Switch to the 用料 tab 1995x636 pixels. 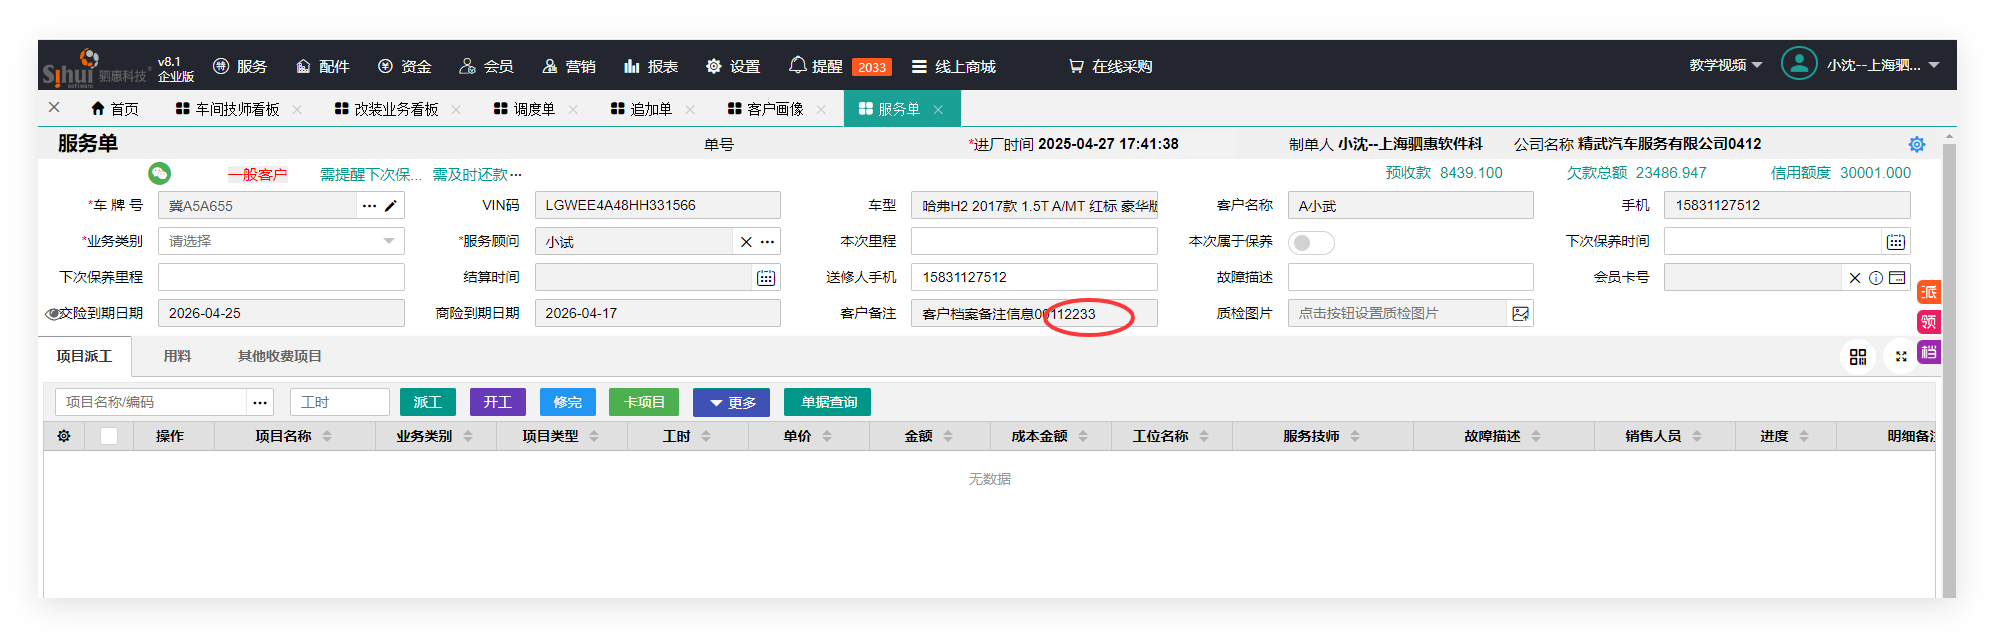177,356
